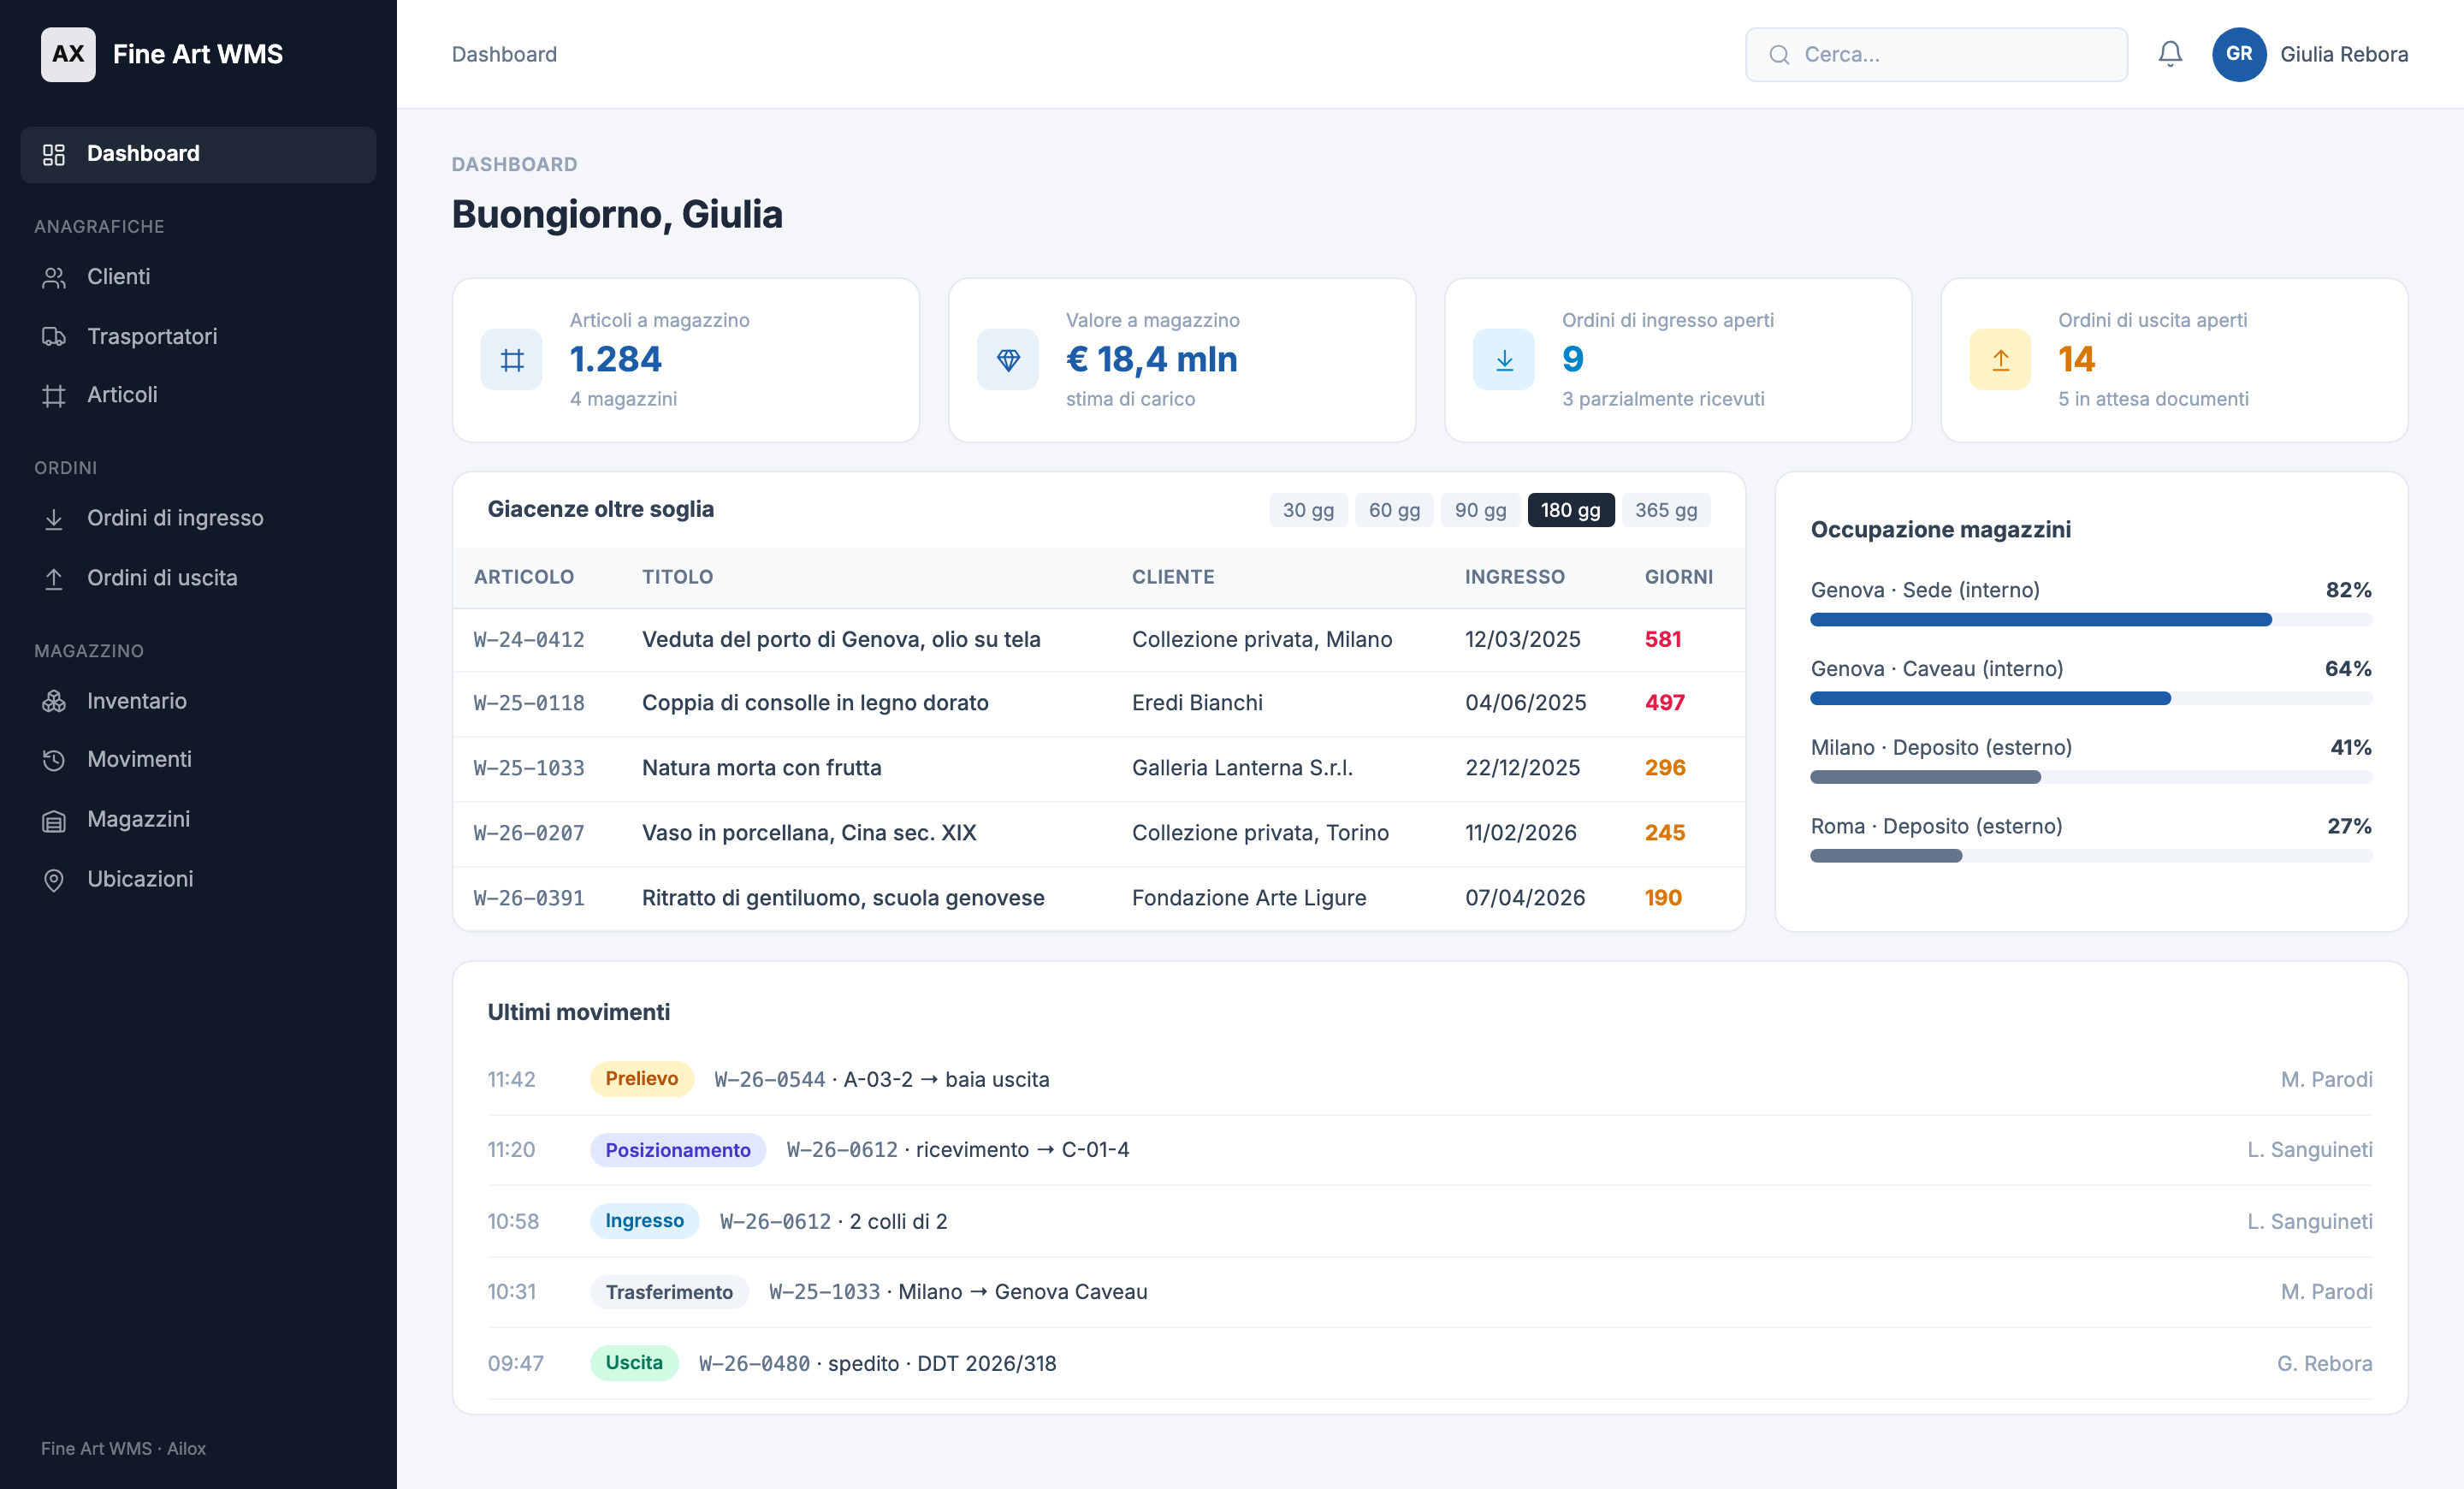2464x1489 pixels.
Task: Click the INGRESSO column header
Action: pyautogui.click(x=1514, y=577)
